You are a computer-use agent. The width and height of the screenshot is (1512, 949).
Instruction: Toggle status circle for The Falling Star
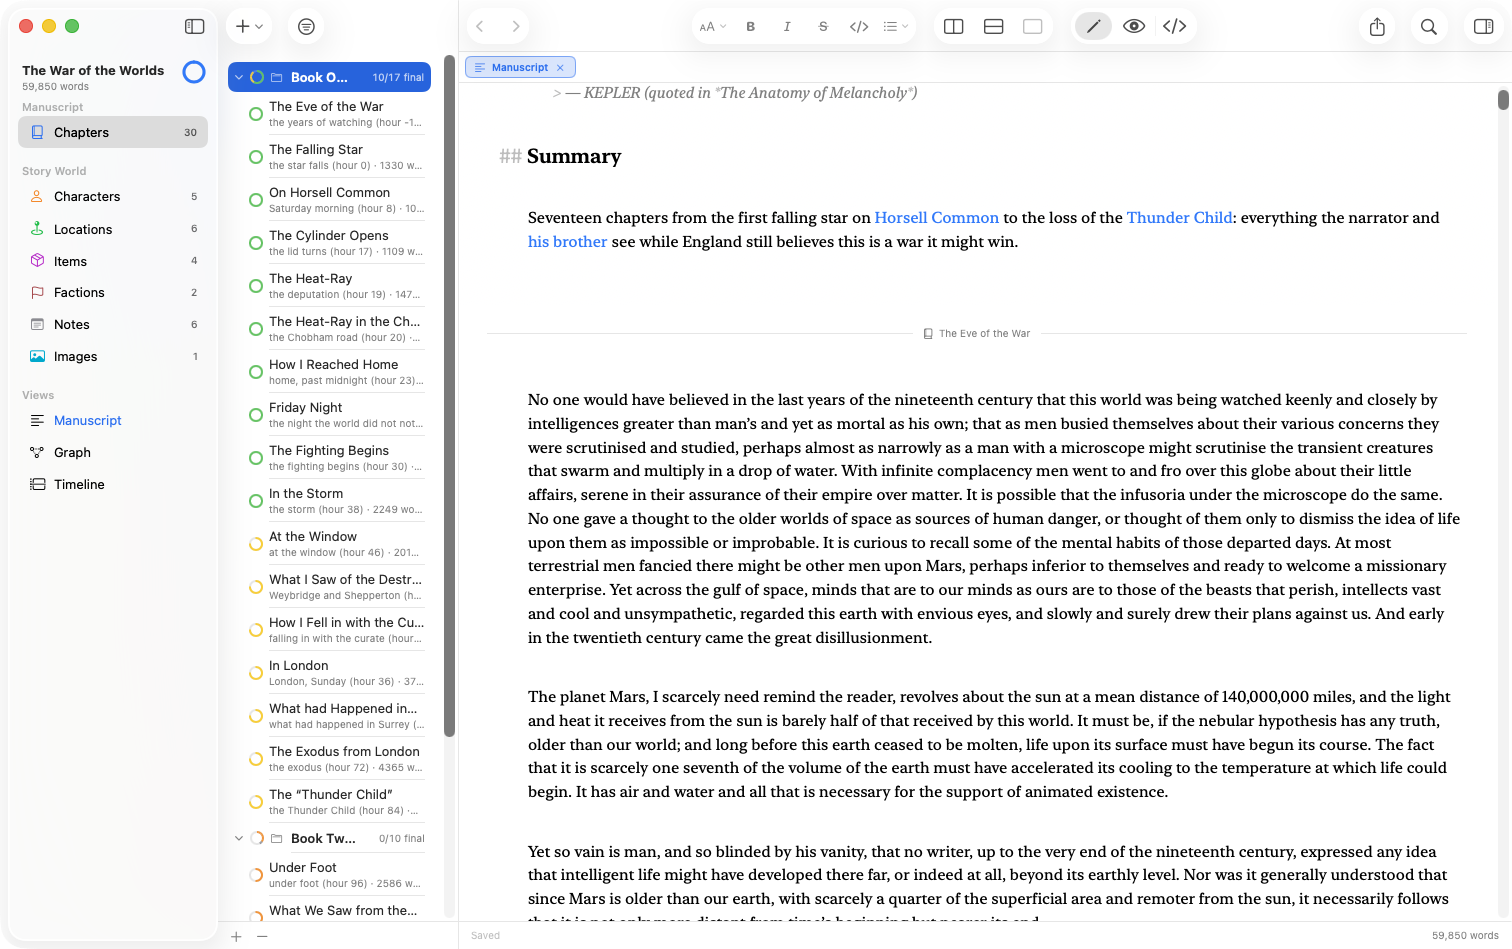(256, 157)
